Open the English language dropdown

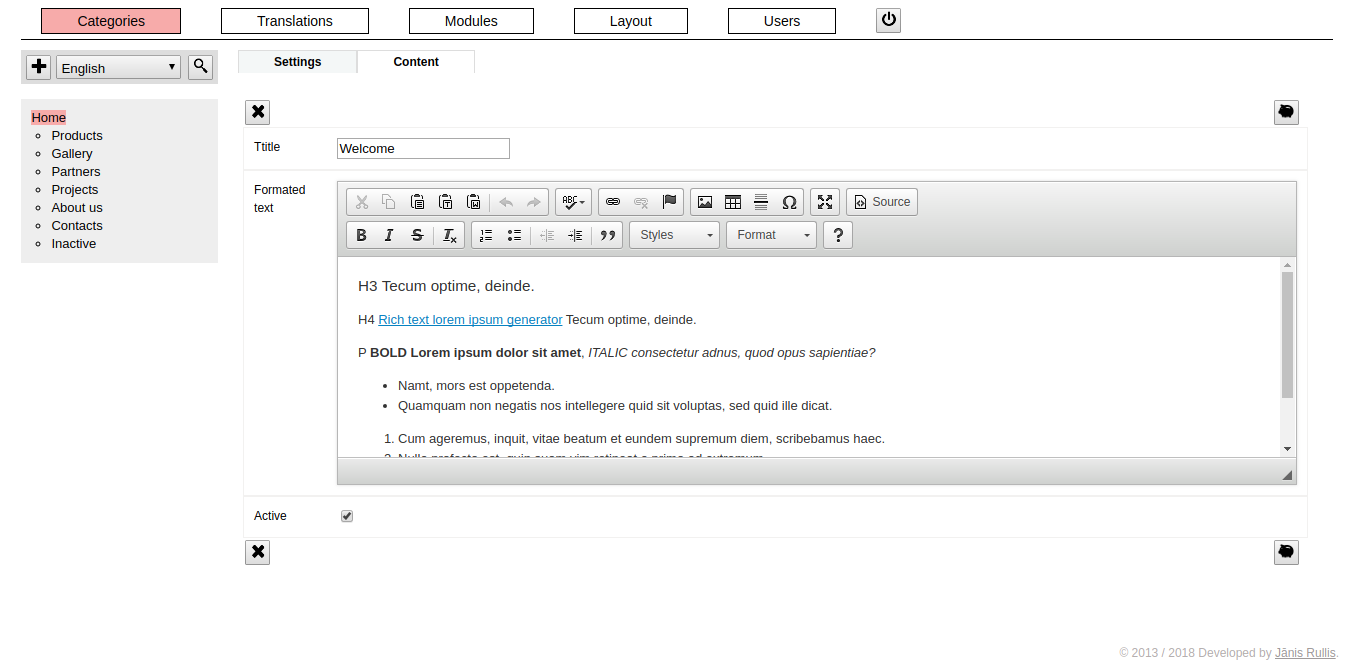[119, 68]
